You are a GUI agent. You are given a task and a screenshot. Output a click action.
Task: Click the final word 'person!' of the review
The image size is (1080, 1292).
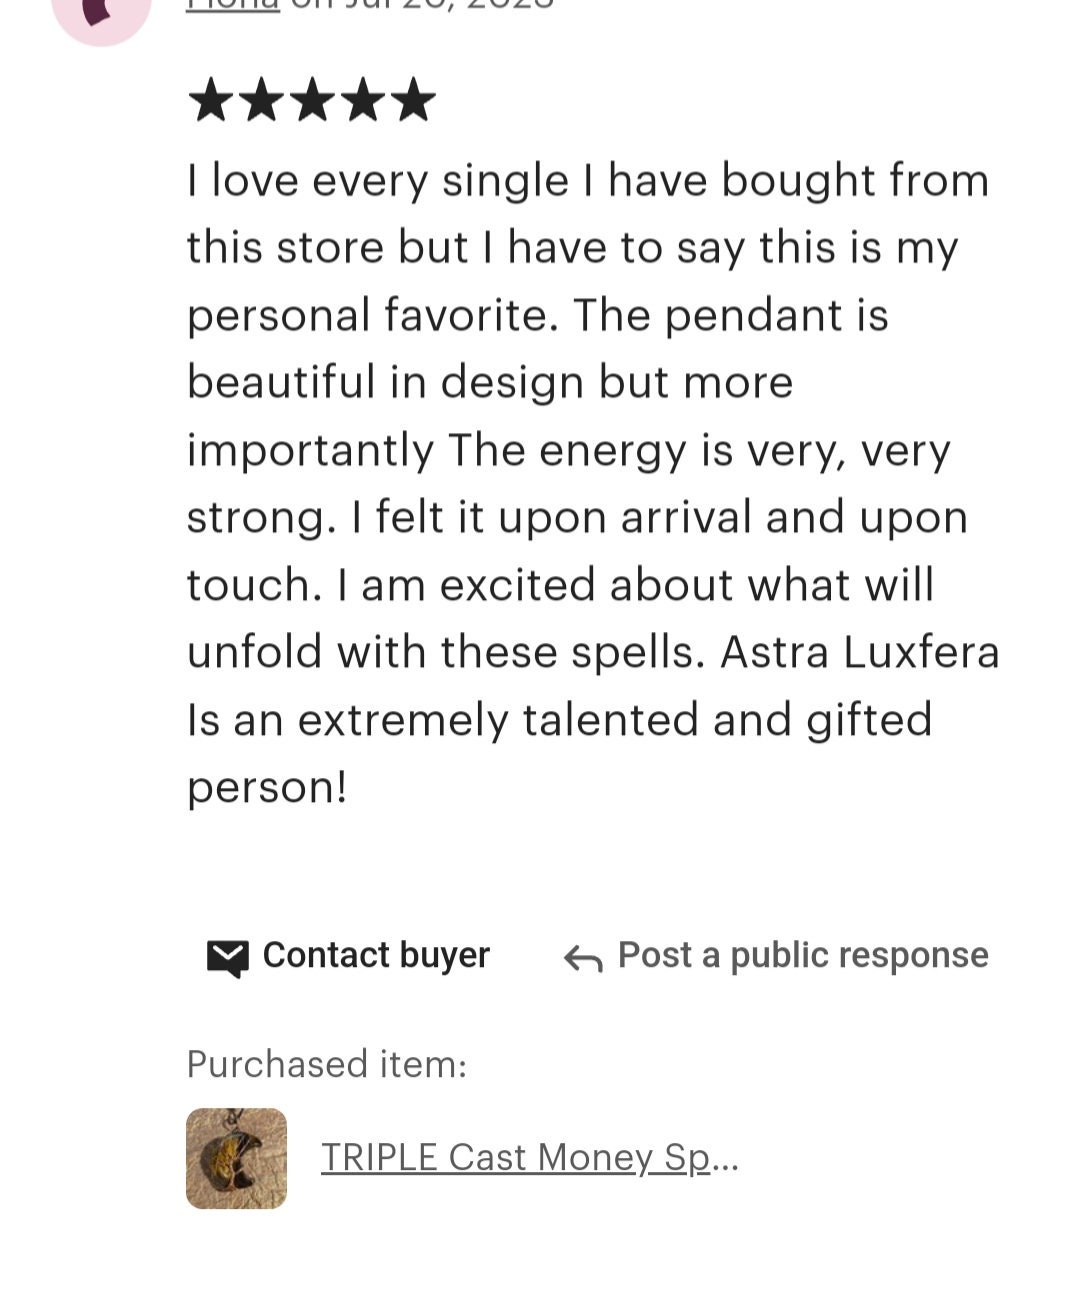click(x=267, y=789)
